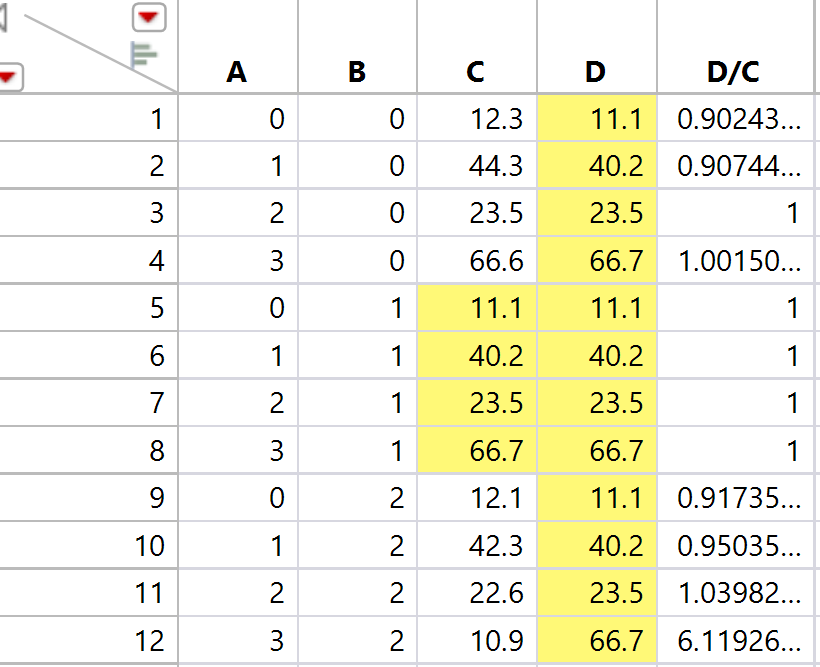This screenshot has height=667, width=820.
Task: Click D/C cell 1.03982...
Action: click(x=735, y=593)
